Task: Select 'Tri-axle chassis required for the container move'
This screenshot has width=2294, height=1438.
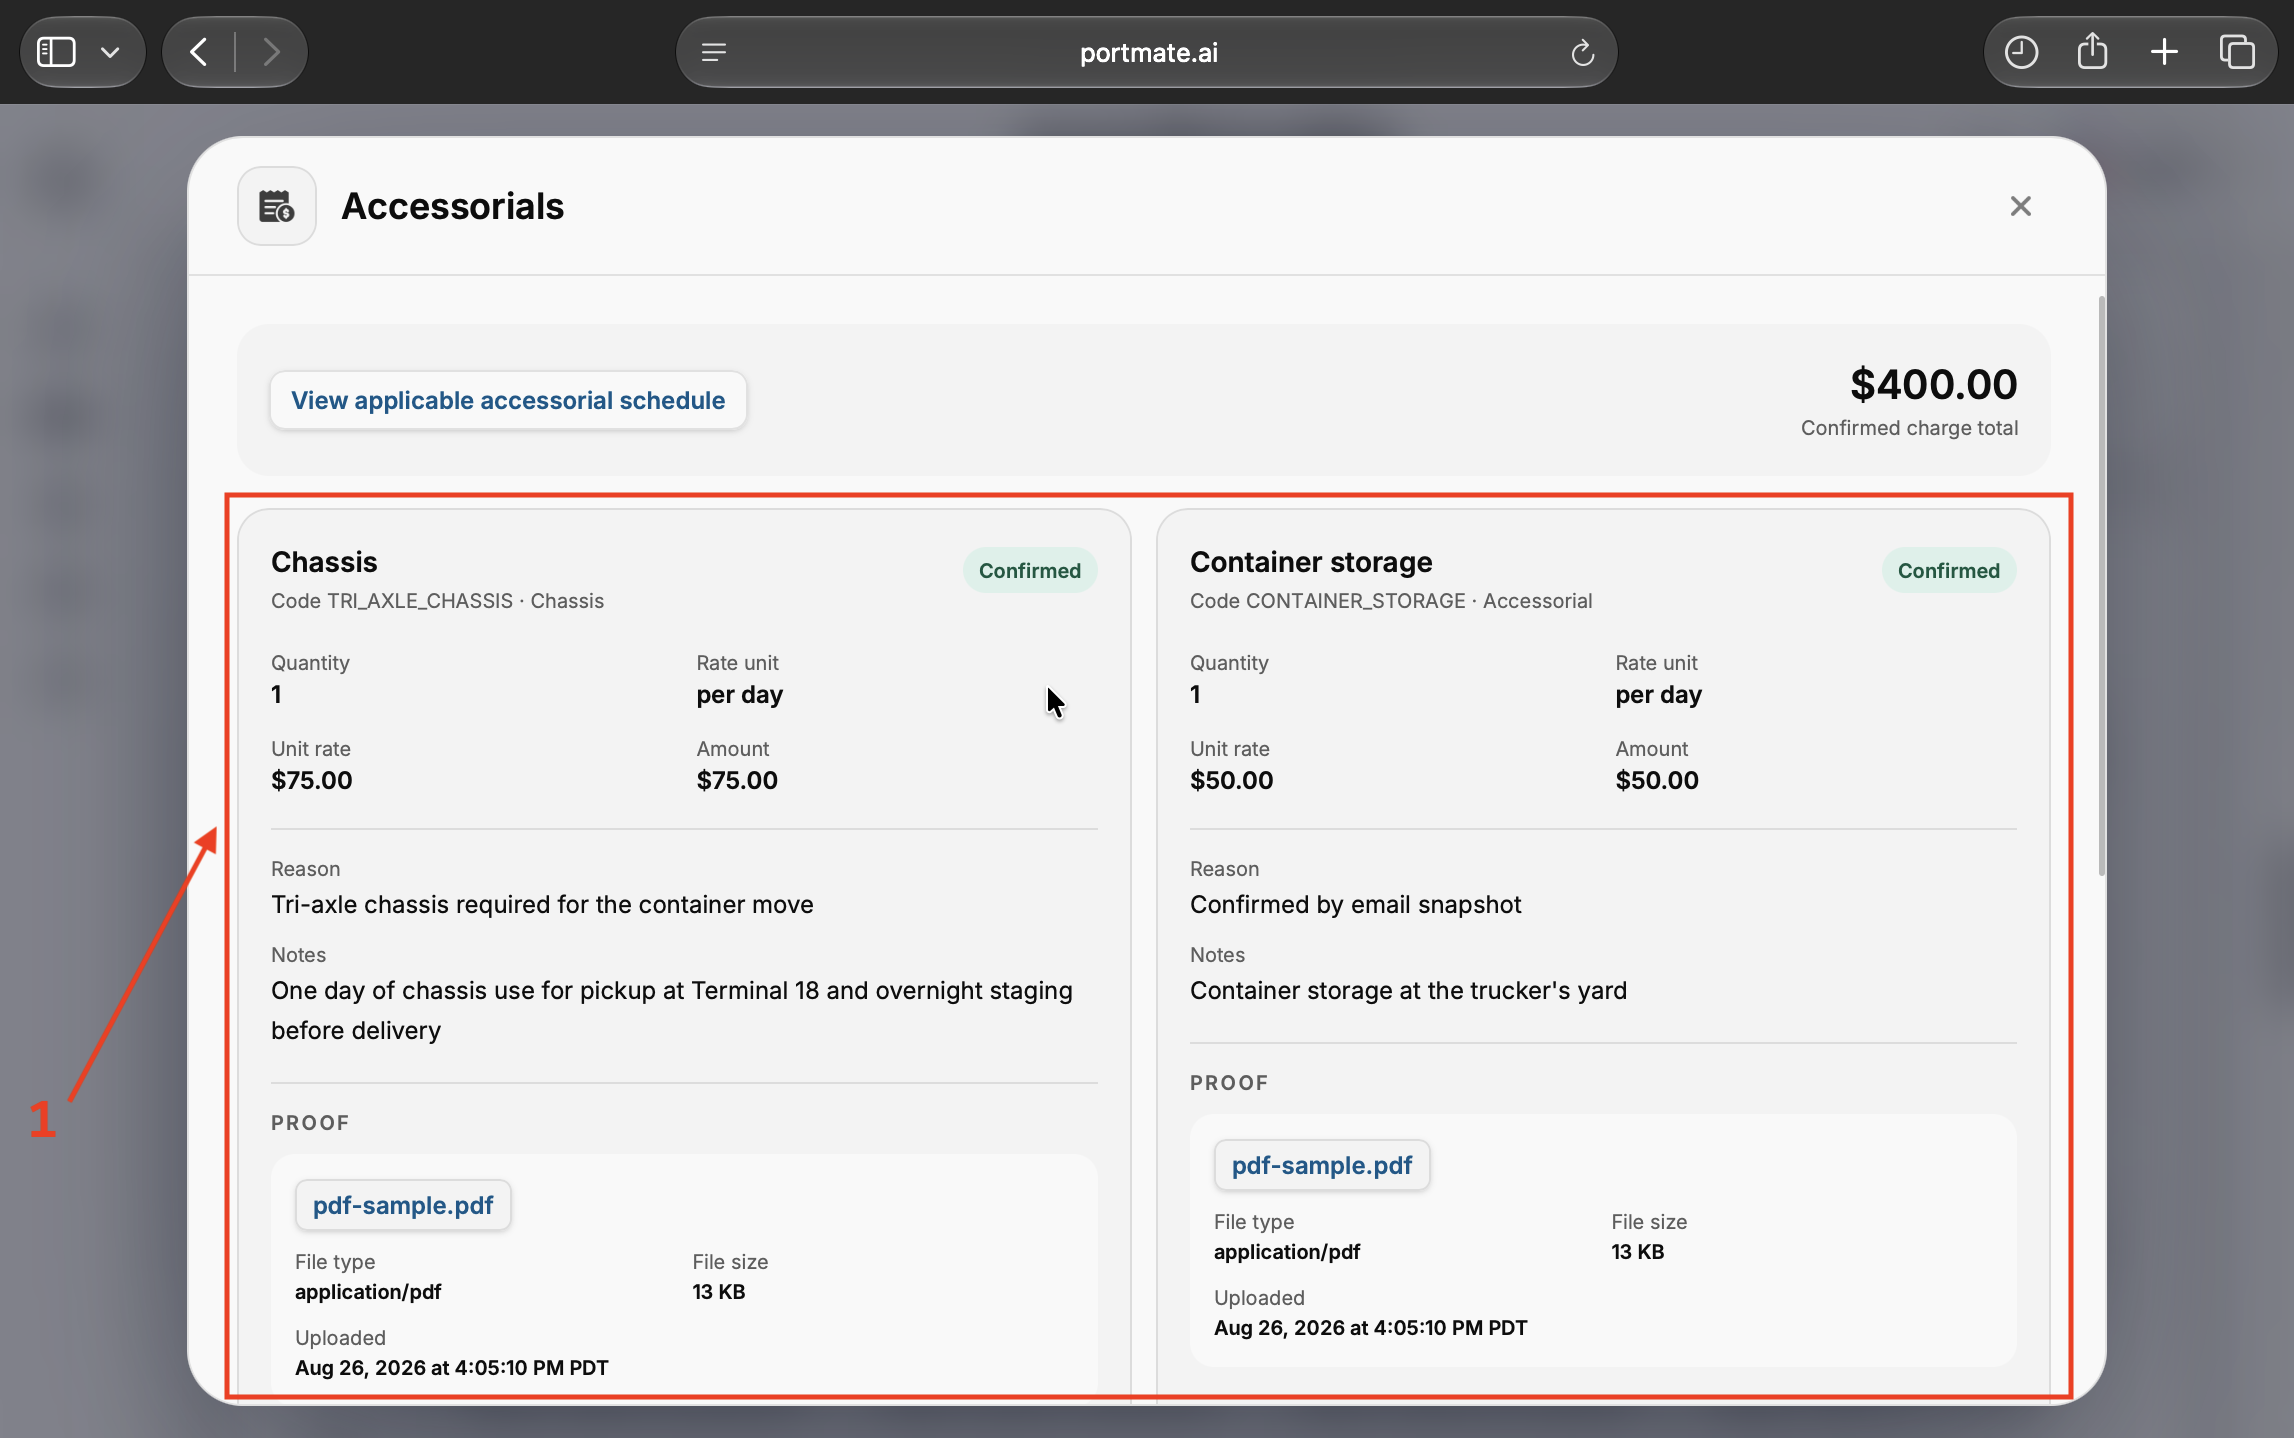Action: (x=542, y=904)
